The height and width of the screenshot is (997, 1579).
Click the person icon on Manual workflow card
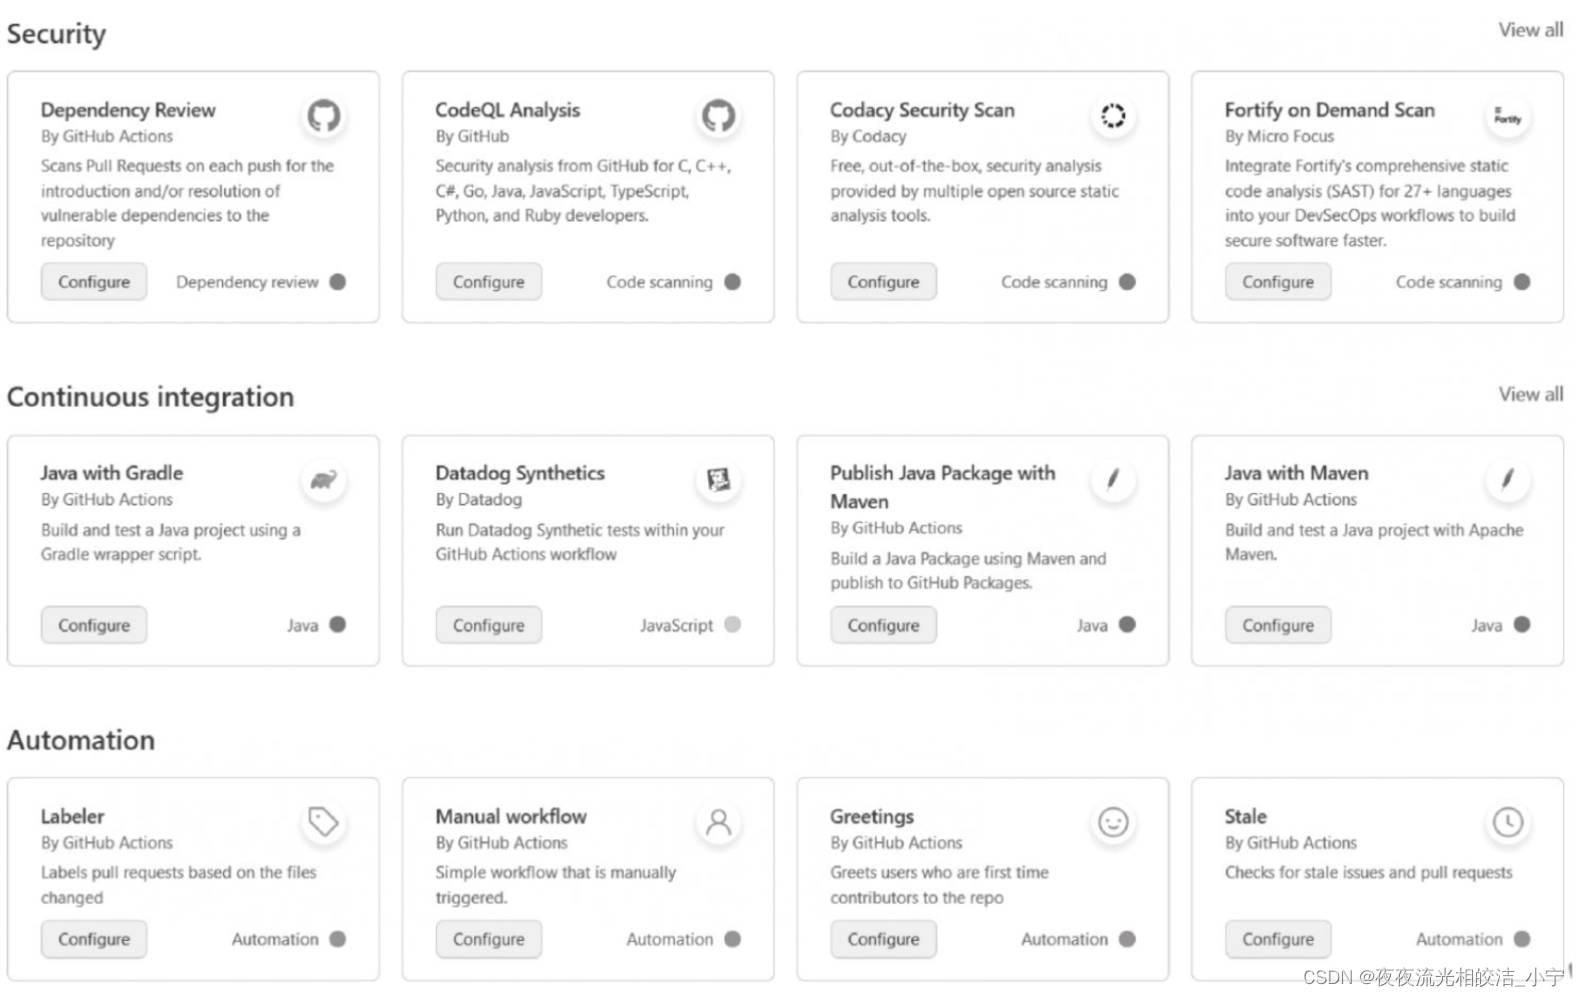[x=718, y=822]
